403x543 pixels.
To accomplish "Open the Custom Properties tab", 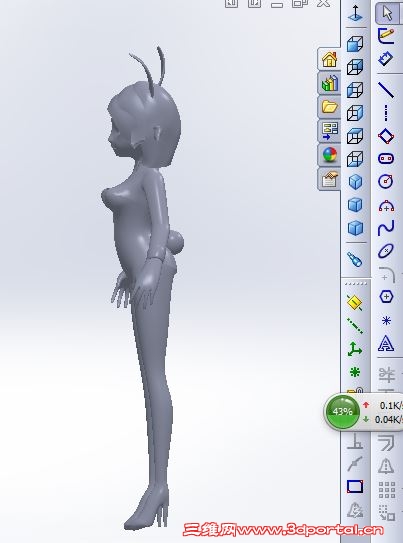I will 329,179.
